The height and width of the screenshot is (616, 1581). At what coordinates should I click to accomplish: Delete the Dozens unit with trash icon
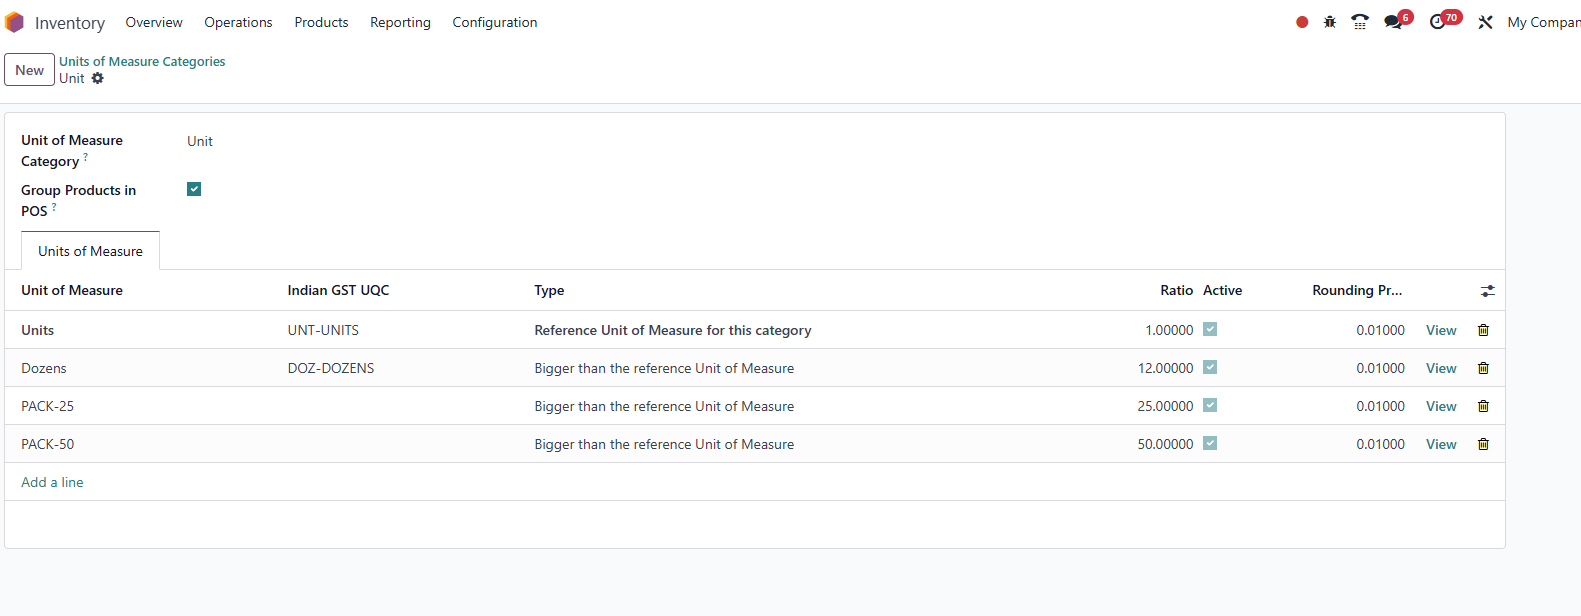pyautogui.click(x=1483, y=368)
